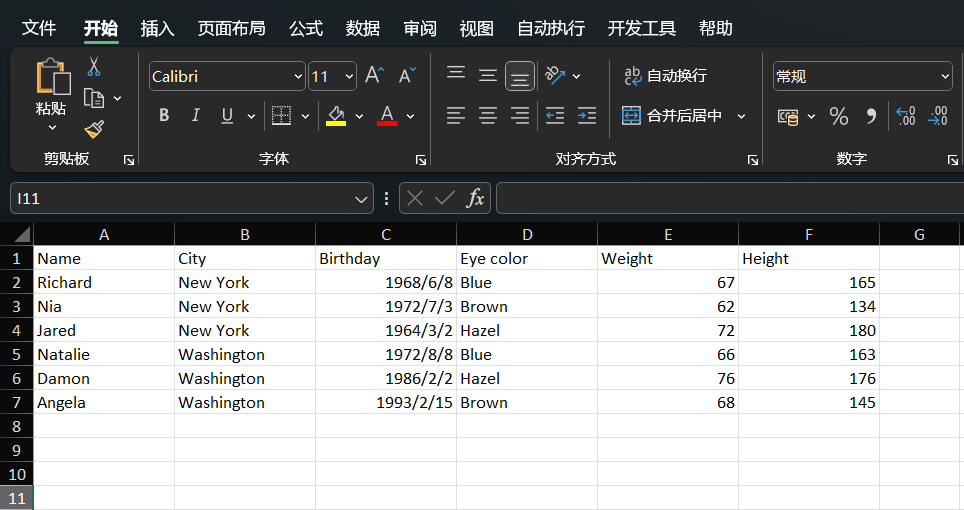964x510 pixels.
Task: Decrease font size with smaller A icon
Action: coord(407,76)
